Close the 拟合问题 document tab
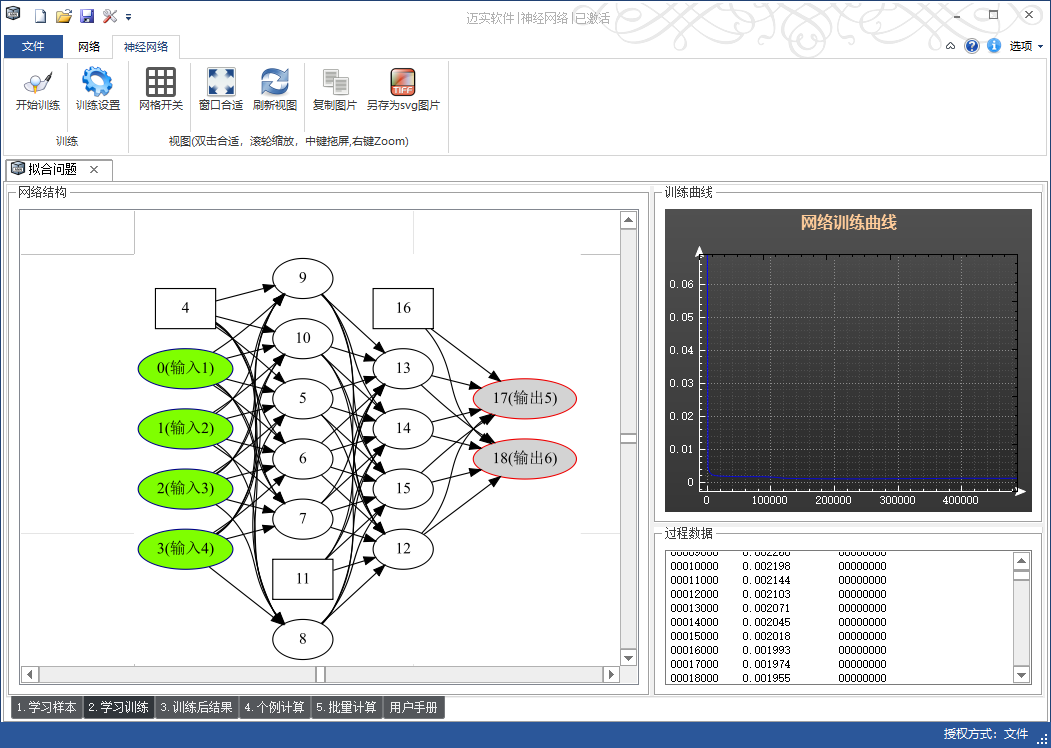Screen dimensions: 1051x748 coord(93,170)
